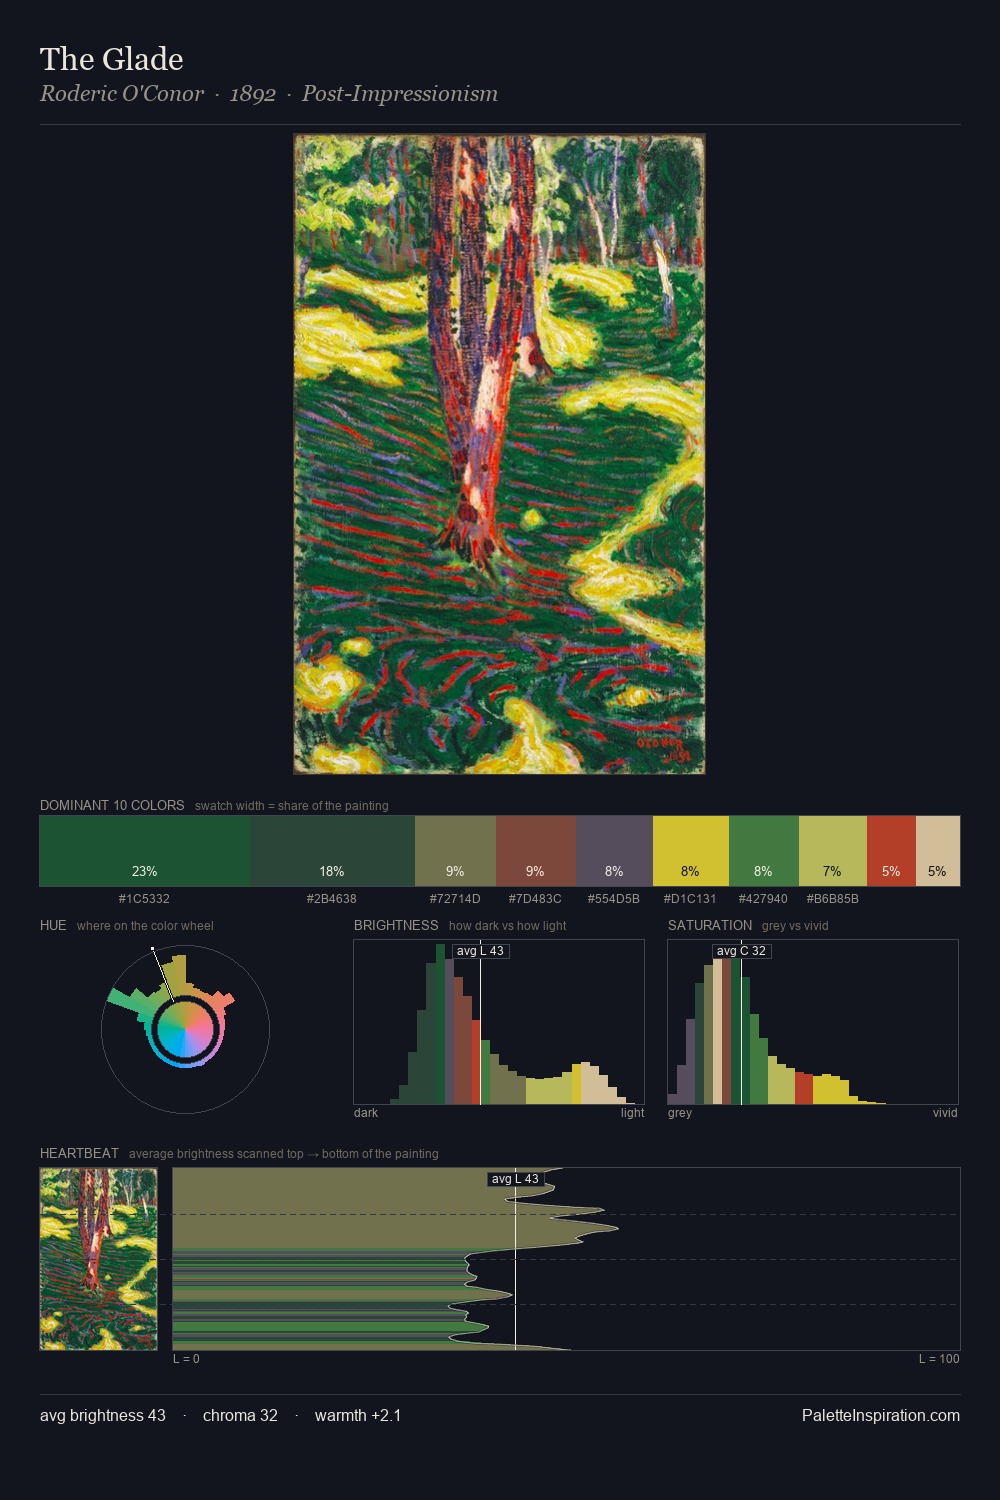The height and width of the screenshot is (1500, 1000).
Task: Pick the mid-green 8% swatch
Action: 764,851
